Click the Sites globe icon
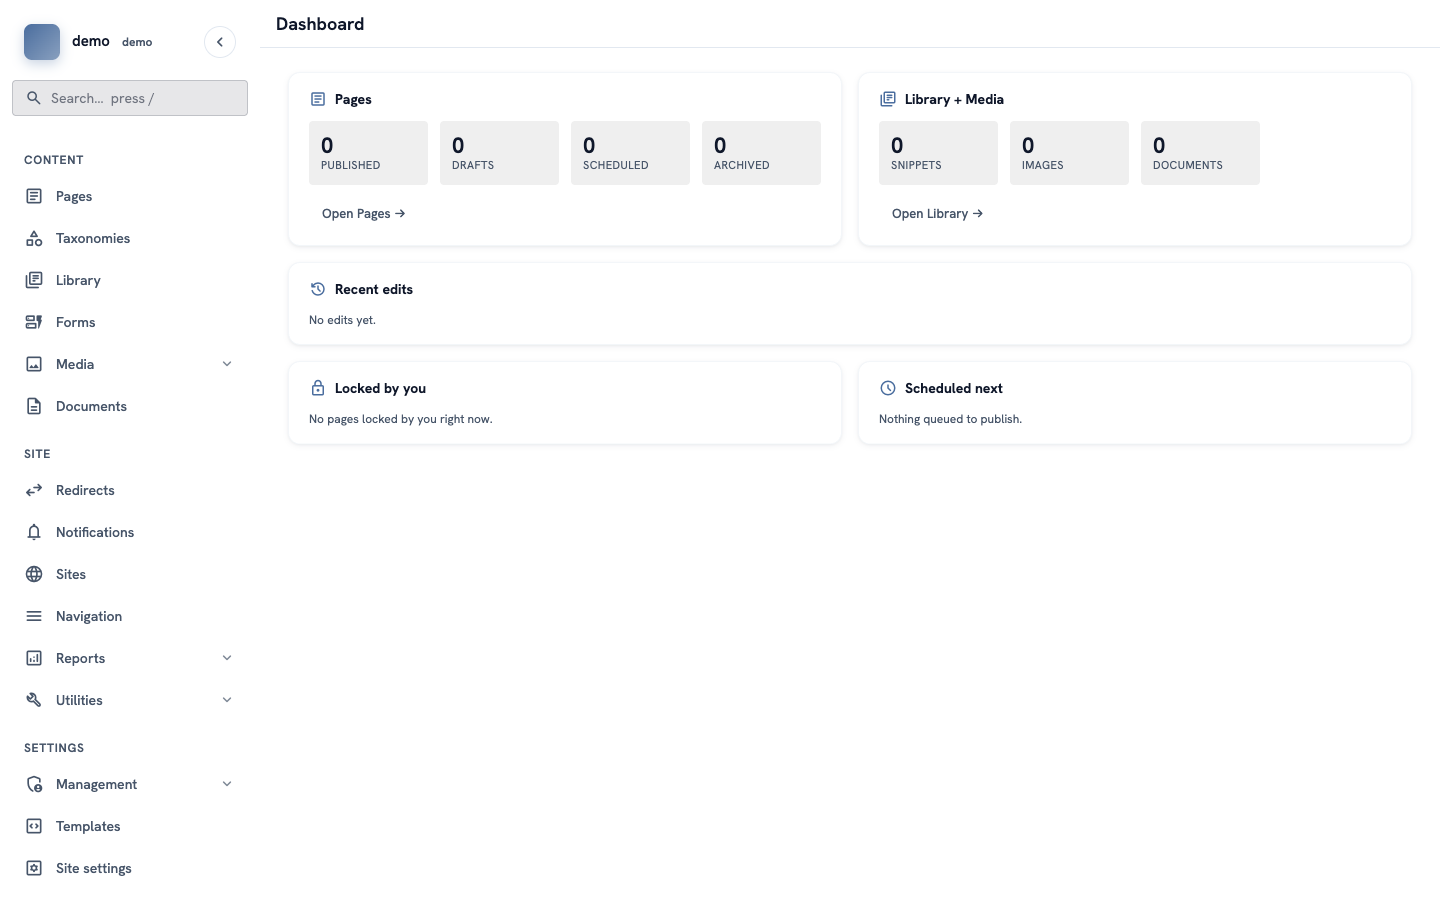The image size is (1440, 900). [x=34, y=574]
